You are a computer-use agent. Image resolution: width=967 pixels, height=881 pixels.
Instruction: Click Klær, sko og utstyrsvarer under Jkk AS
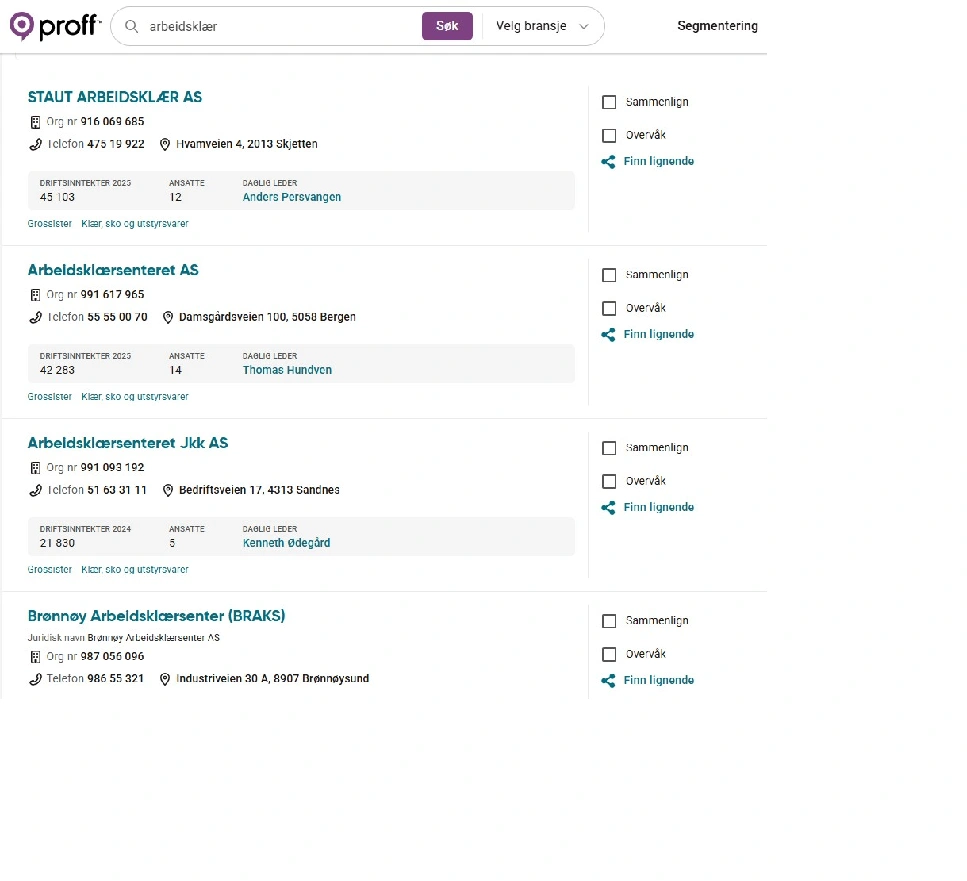pyautogui.click(x=134, y=570)
